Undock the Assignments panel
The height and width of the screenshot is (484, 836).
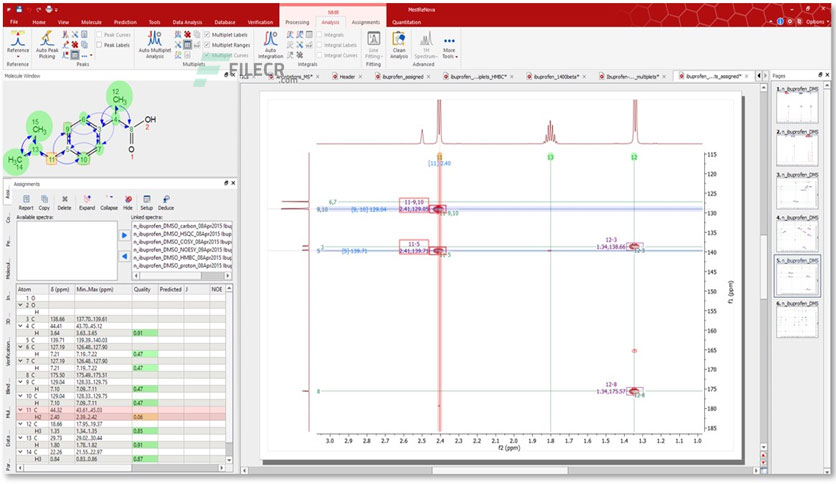pos(226,183)
